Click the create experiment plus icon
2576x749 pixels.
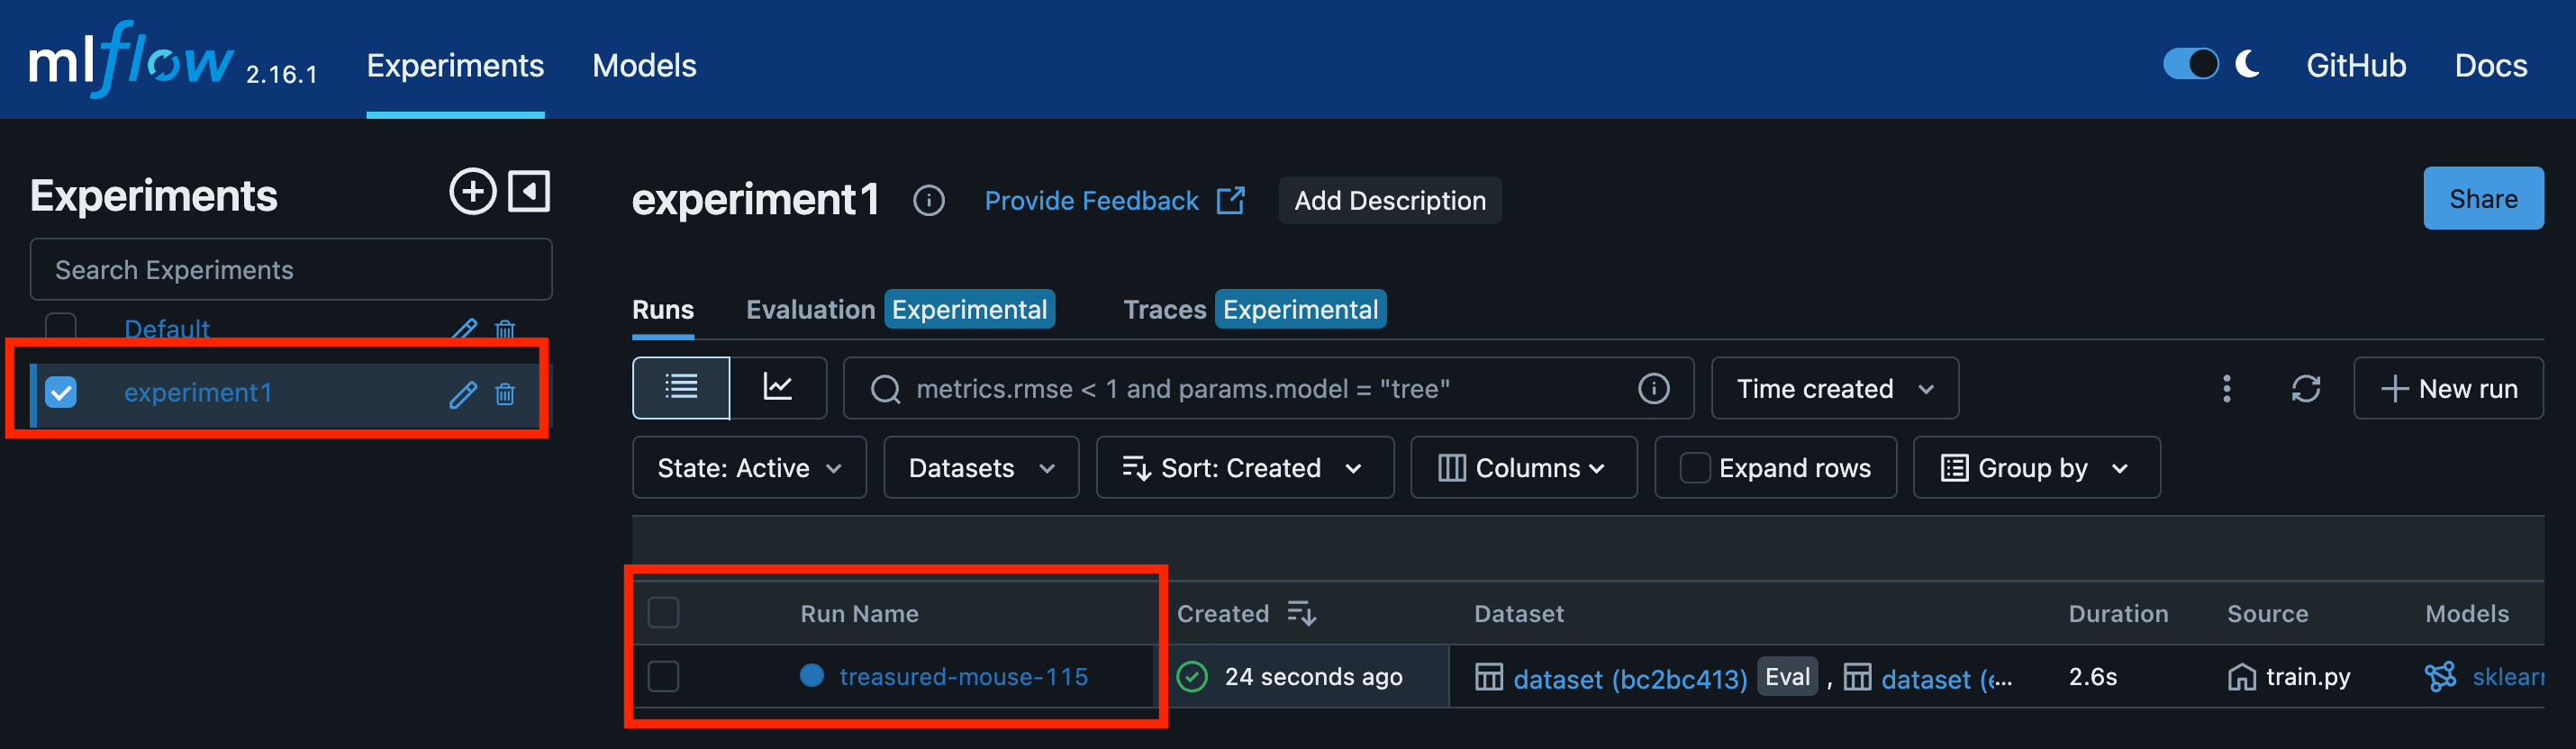coord(472,191)
